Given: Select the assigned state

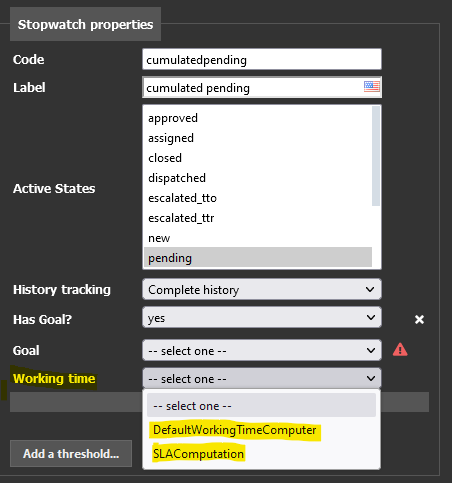Looking at the screenshot, I should point(258,138).
